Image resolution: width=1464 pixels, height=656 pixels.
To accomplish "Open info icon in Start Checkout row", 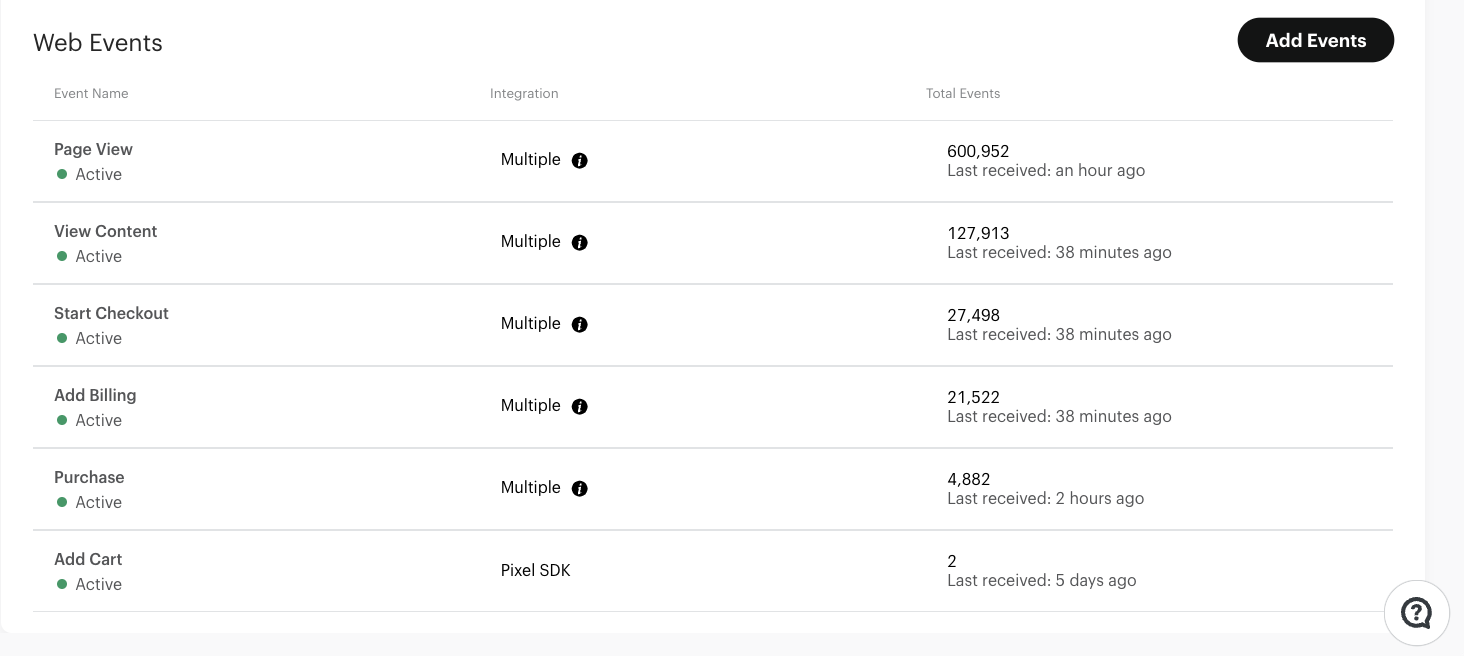I will [579, 324].
